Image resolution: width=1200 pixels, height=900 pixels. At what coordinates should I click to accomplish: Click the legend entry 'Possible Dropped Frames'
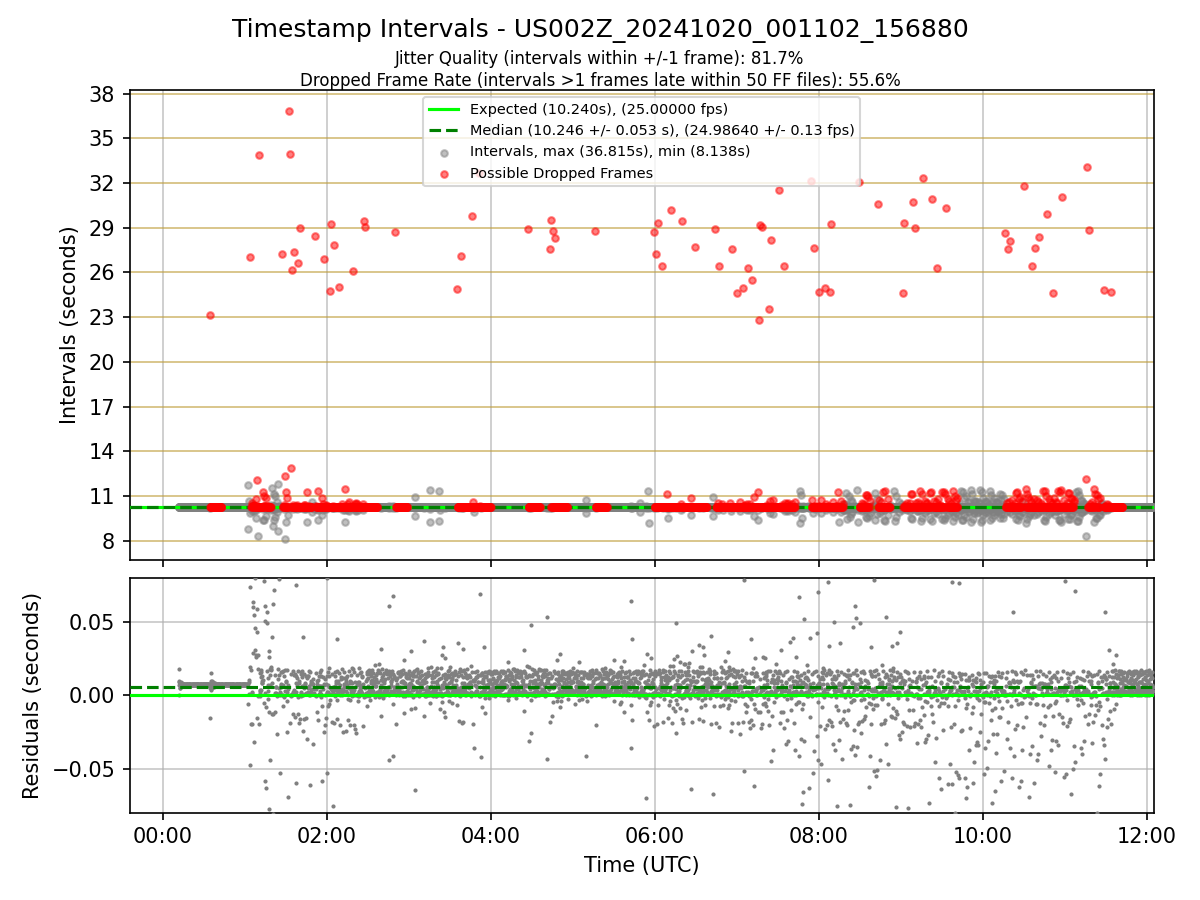pyautogui.click(x=561, y=173)
